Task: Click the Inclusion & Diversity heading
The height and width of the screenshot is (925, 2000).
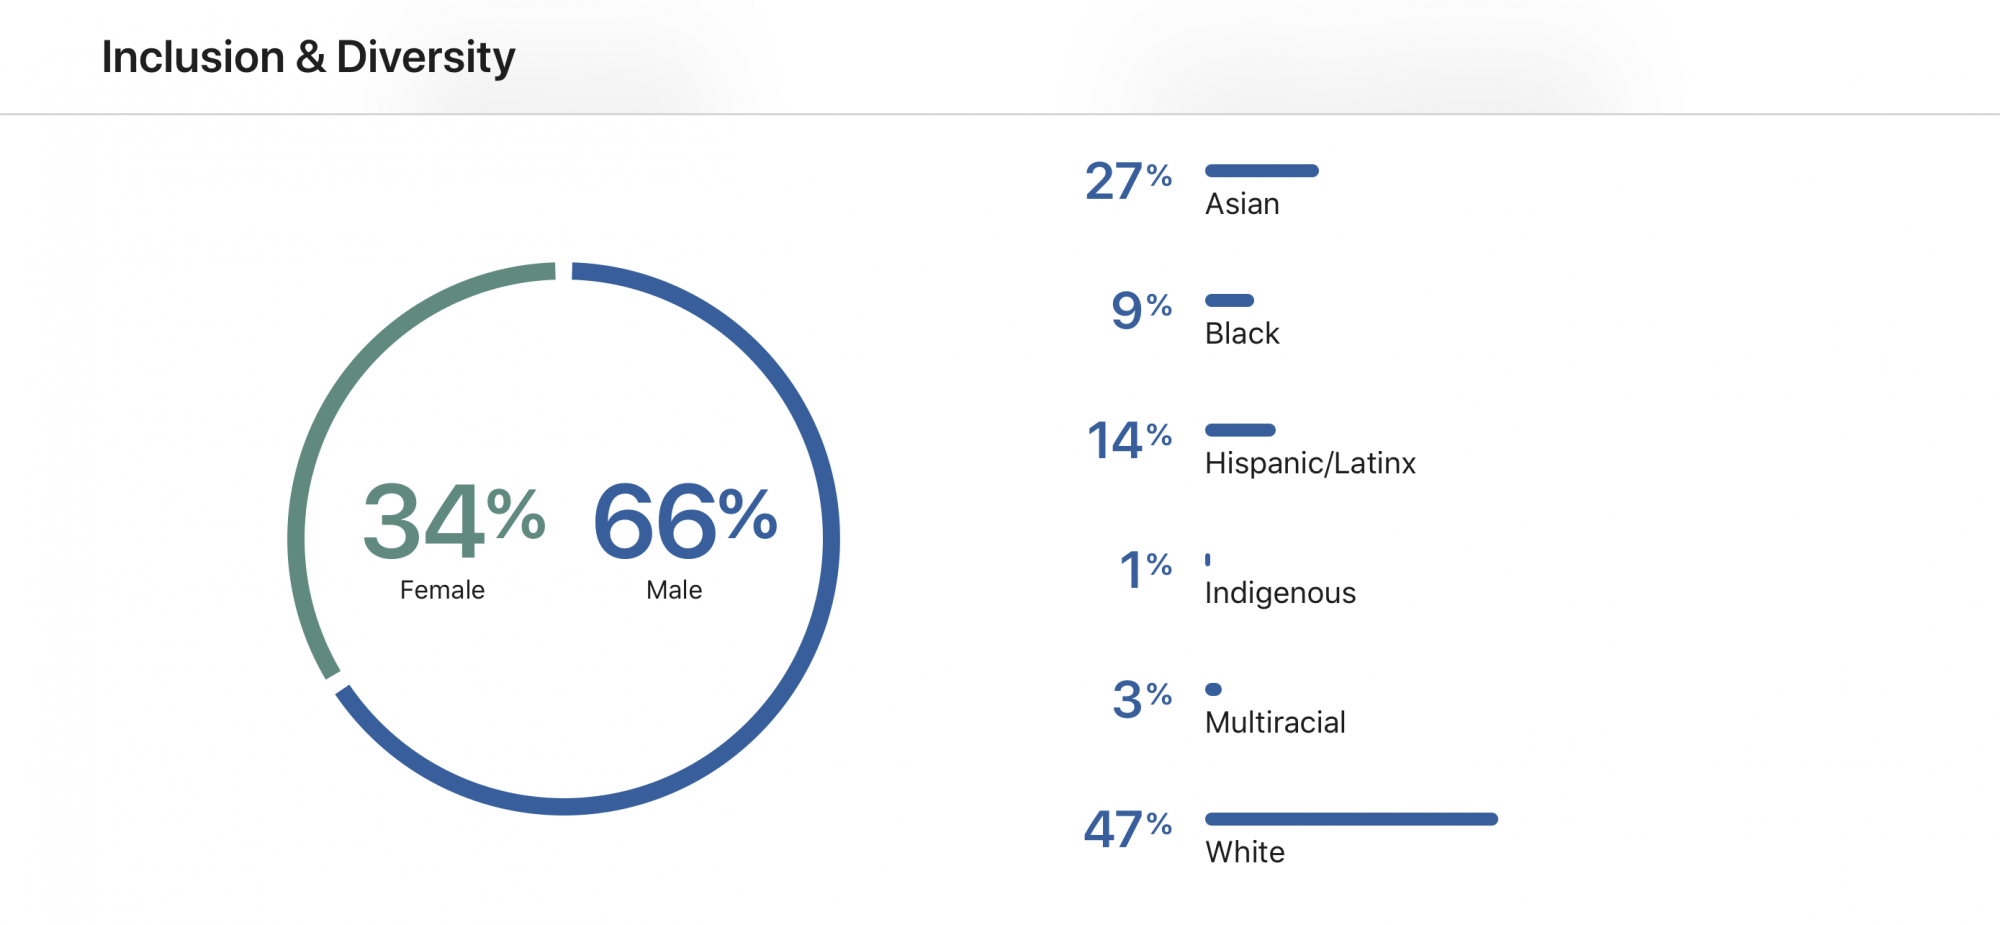Action: click(308, 57)
